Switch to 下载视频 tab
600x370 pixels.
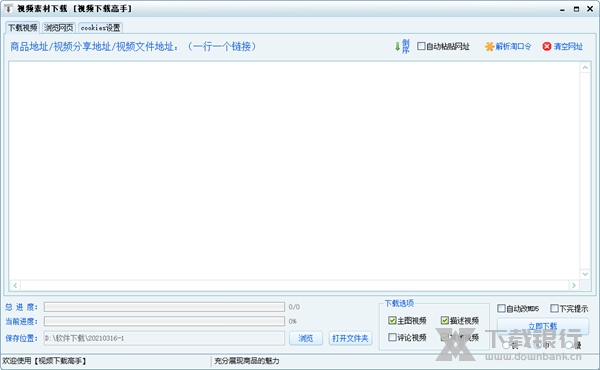[x=23, y=28]
